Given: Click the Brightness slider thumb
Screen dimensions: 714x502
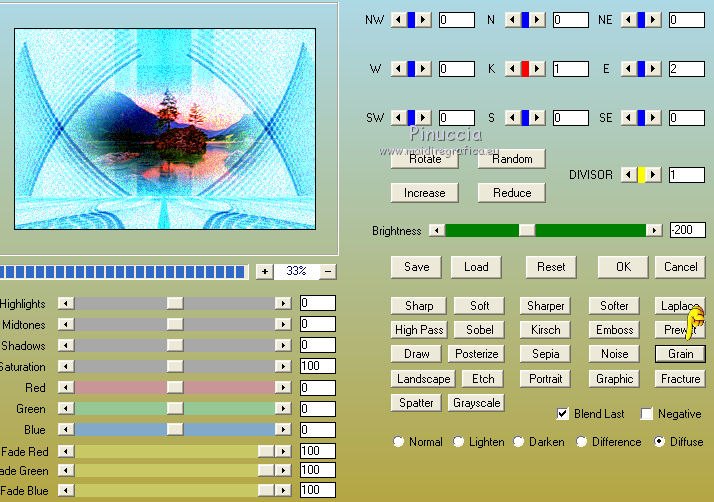Looking at the screenshot, I should click(527, 231).
